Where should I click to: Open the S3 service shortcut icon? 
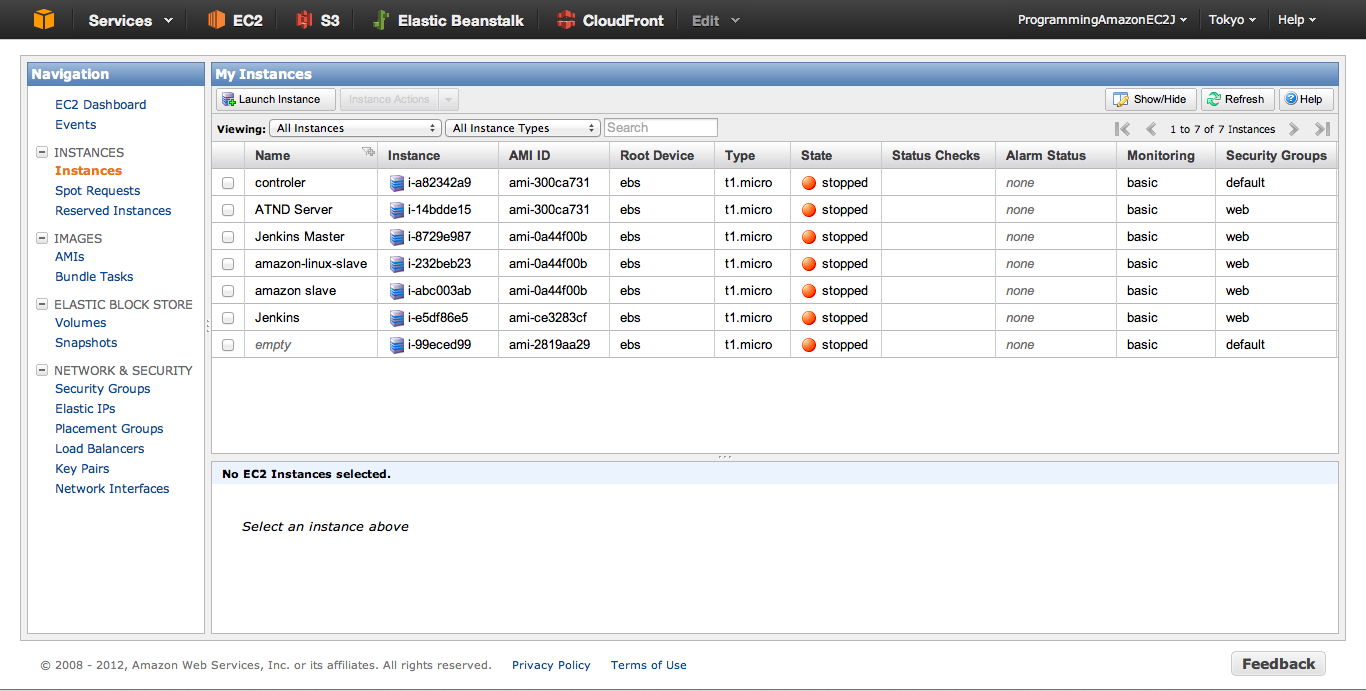[304, 19]
